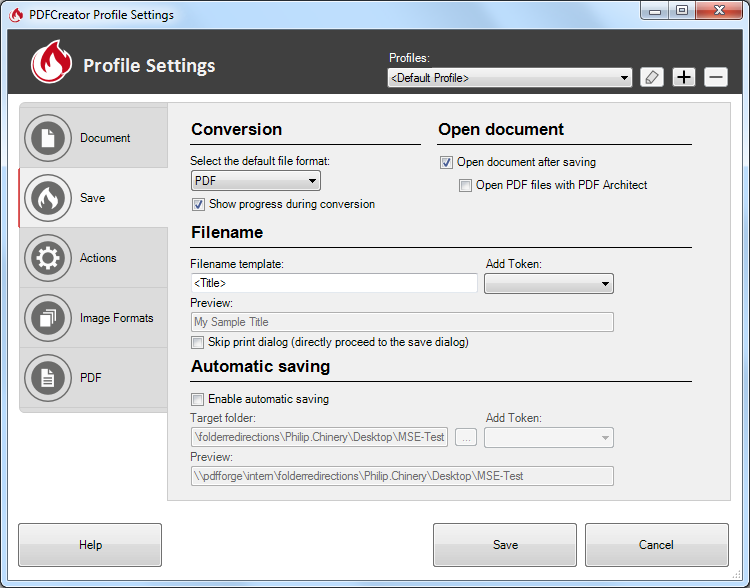Remove profile using the minus icon
750x588 pixels.
(x=716, y=77)
